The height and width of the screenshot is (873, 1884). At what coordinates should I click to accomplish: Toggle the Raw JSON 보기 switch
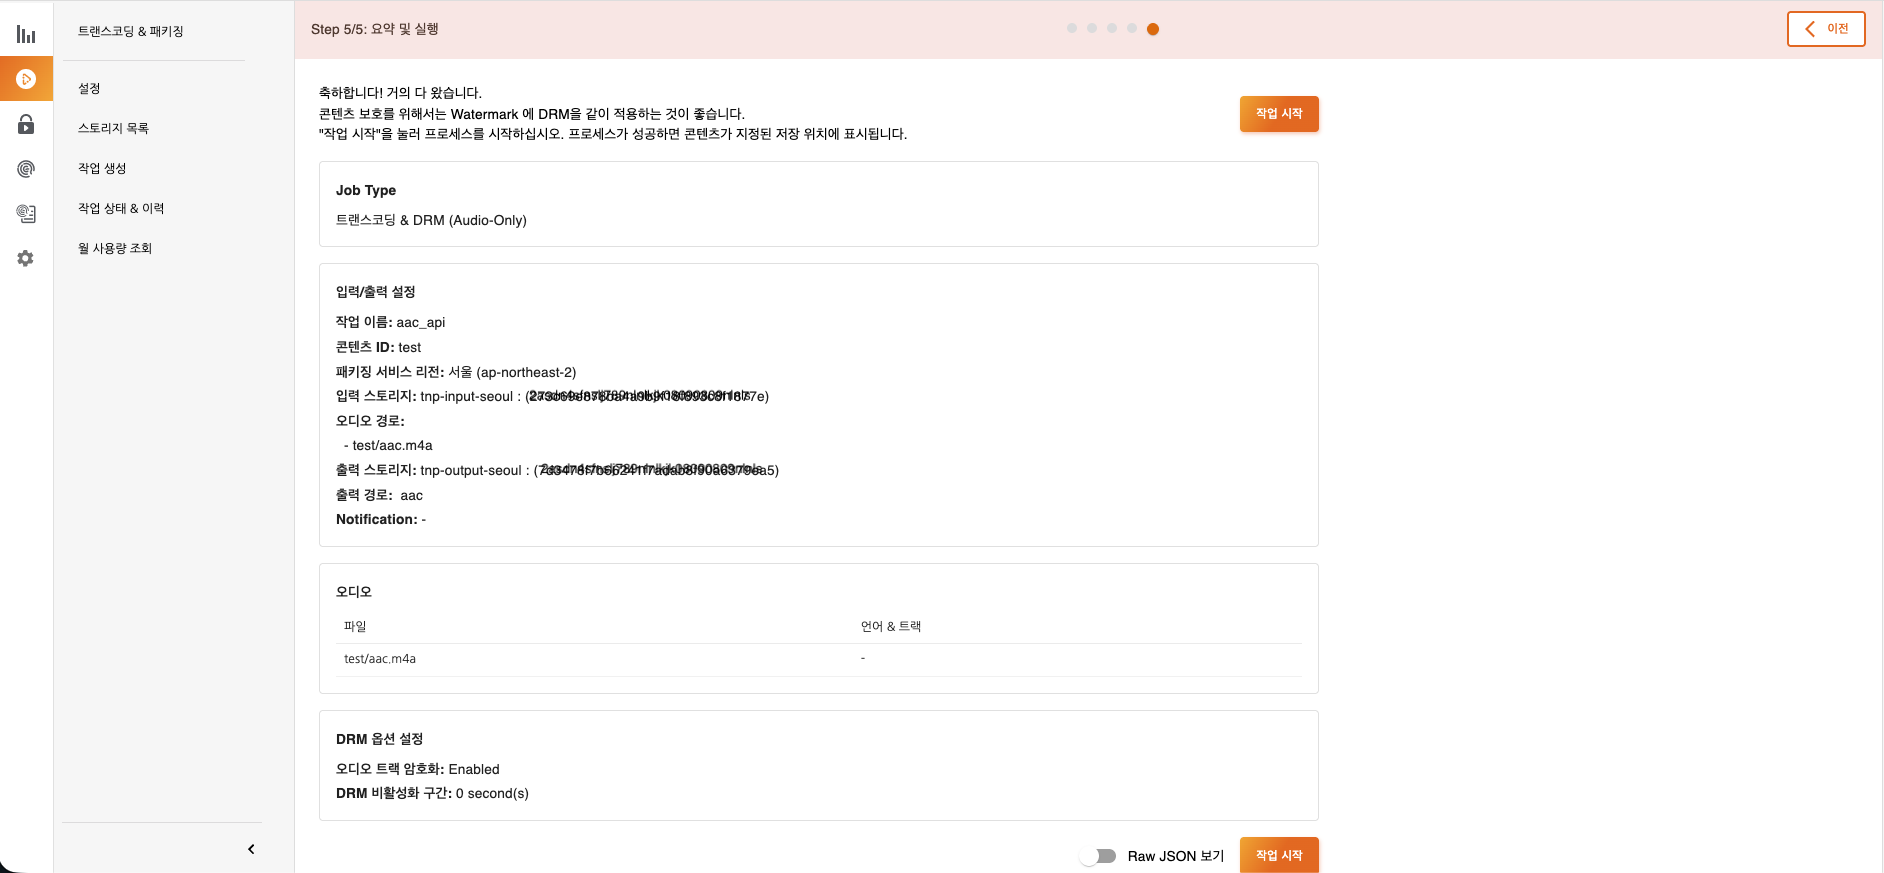pyautogui.click(x=1100, y=856)
